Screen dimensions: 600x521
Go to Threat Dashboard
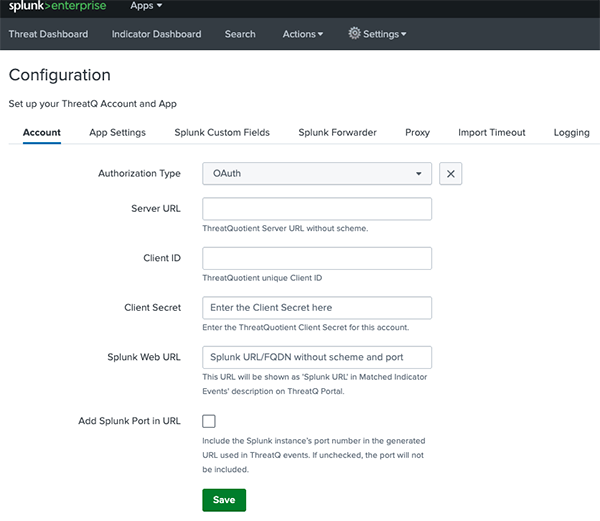tap(48, 34)
